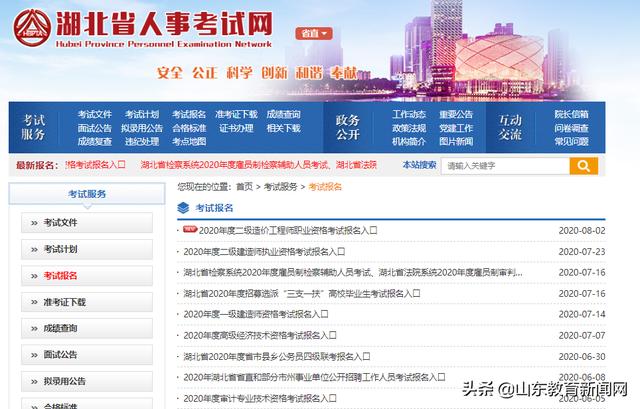Select 准考证下载 in the left sidebar
640x409 pixels.
[87, 302]
